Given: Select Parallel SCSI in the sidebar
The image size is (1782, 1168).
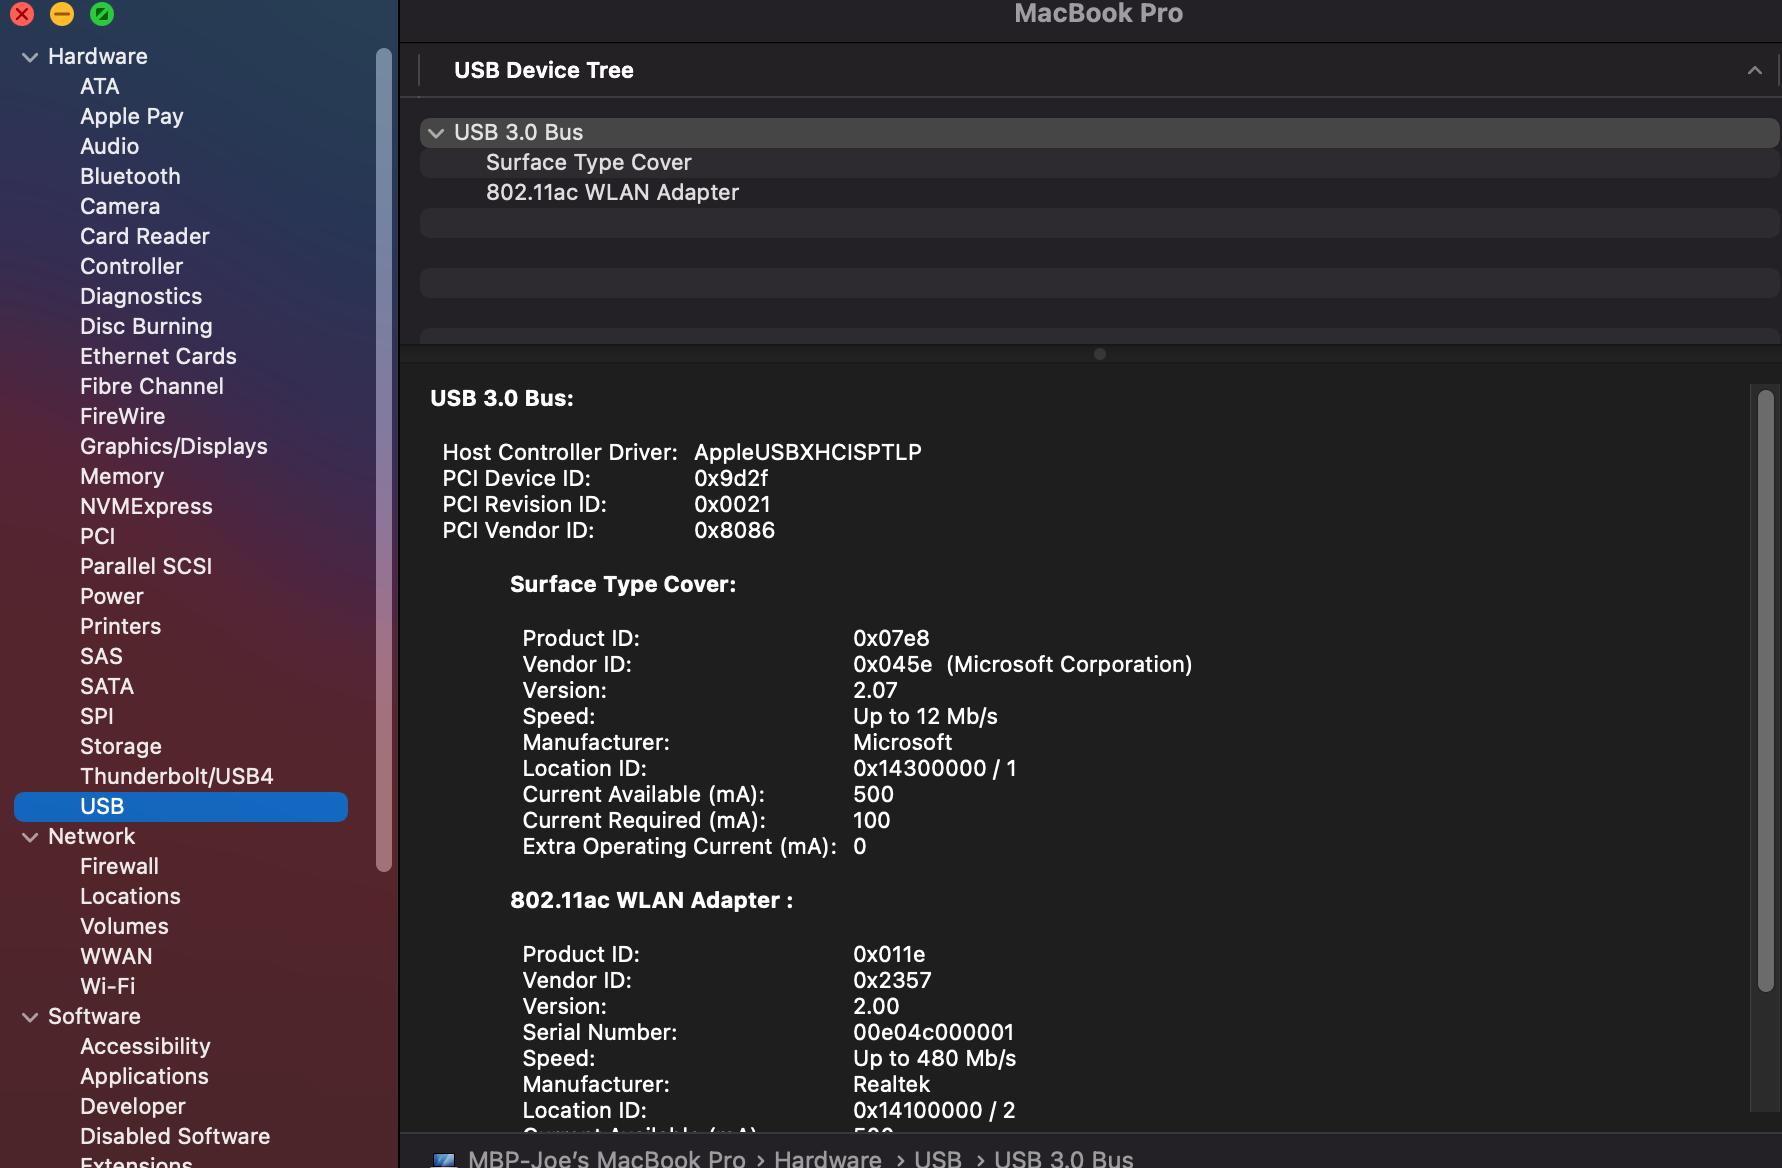Looking at the screenshot, I should point(146,566).
